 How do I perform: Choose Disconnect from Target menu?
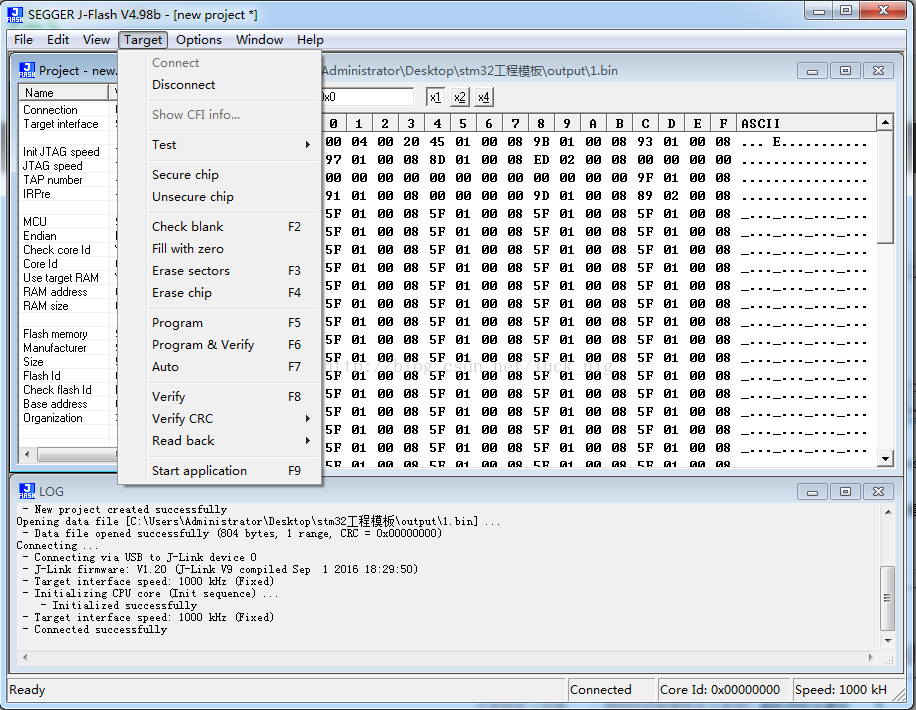233,85
